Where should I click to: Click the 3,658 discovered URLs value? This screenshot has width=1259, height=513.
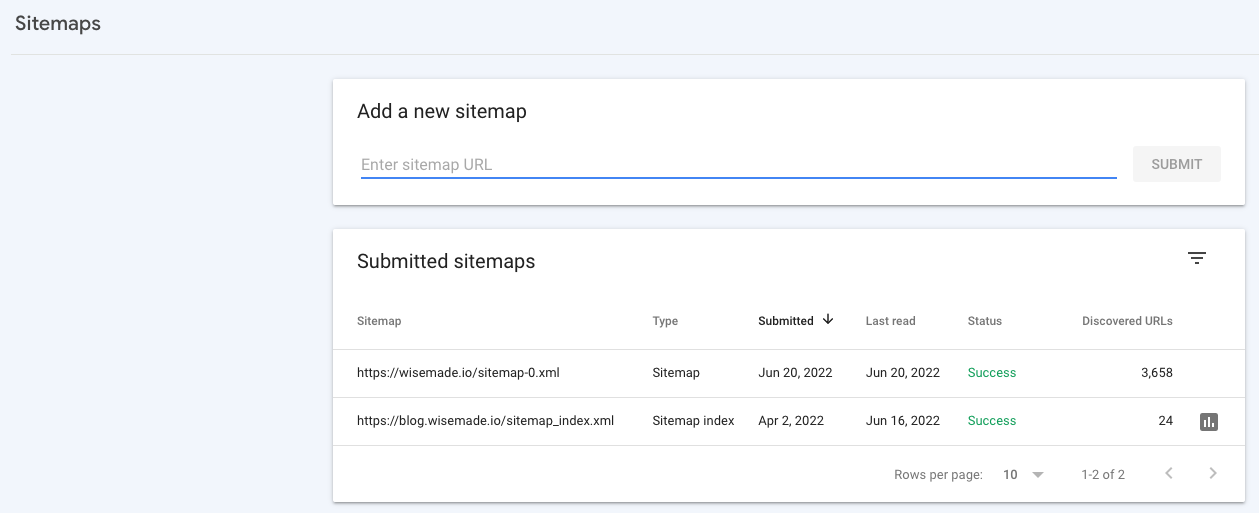point(1156,373)
